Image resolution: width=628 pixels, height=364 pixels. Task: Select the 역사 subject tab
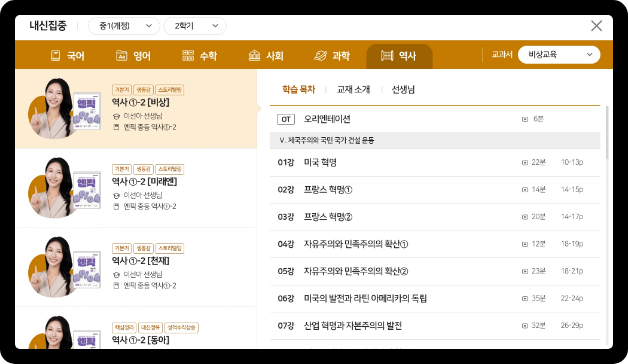pos(399,56)
